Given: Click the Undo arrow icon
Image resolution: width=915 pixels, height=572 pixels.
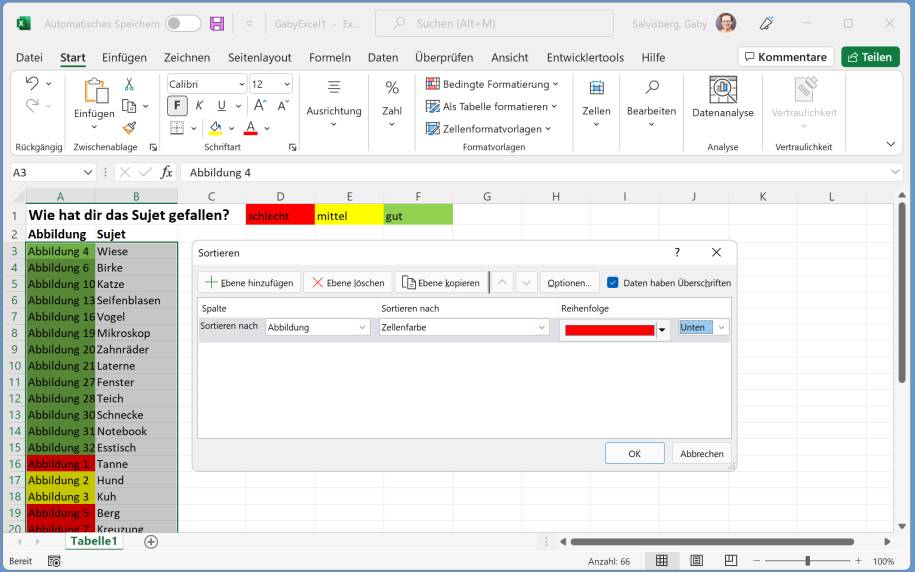Looking at the screenshot, I should click(x=31, y=84).
